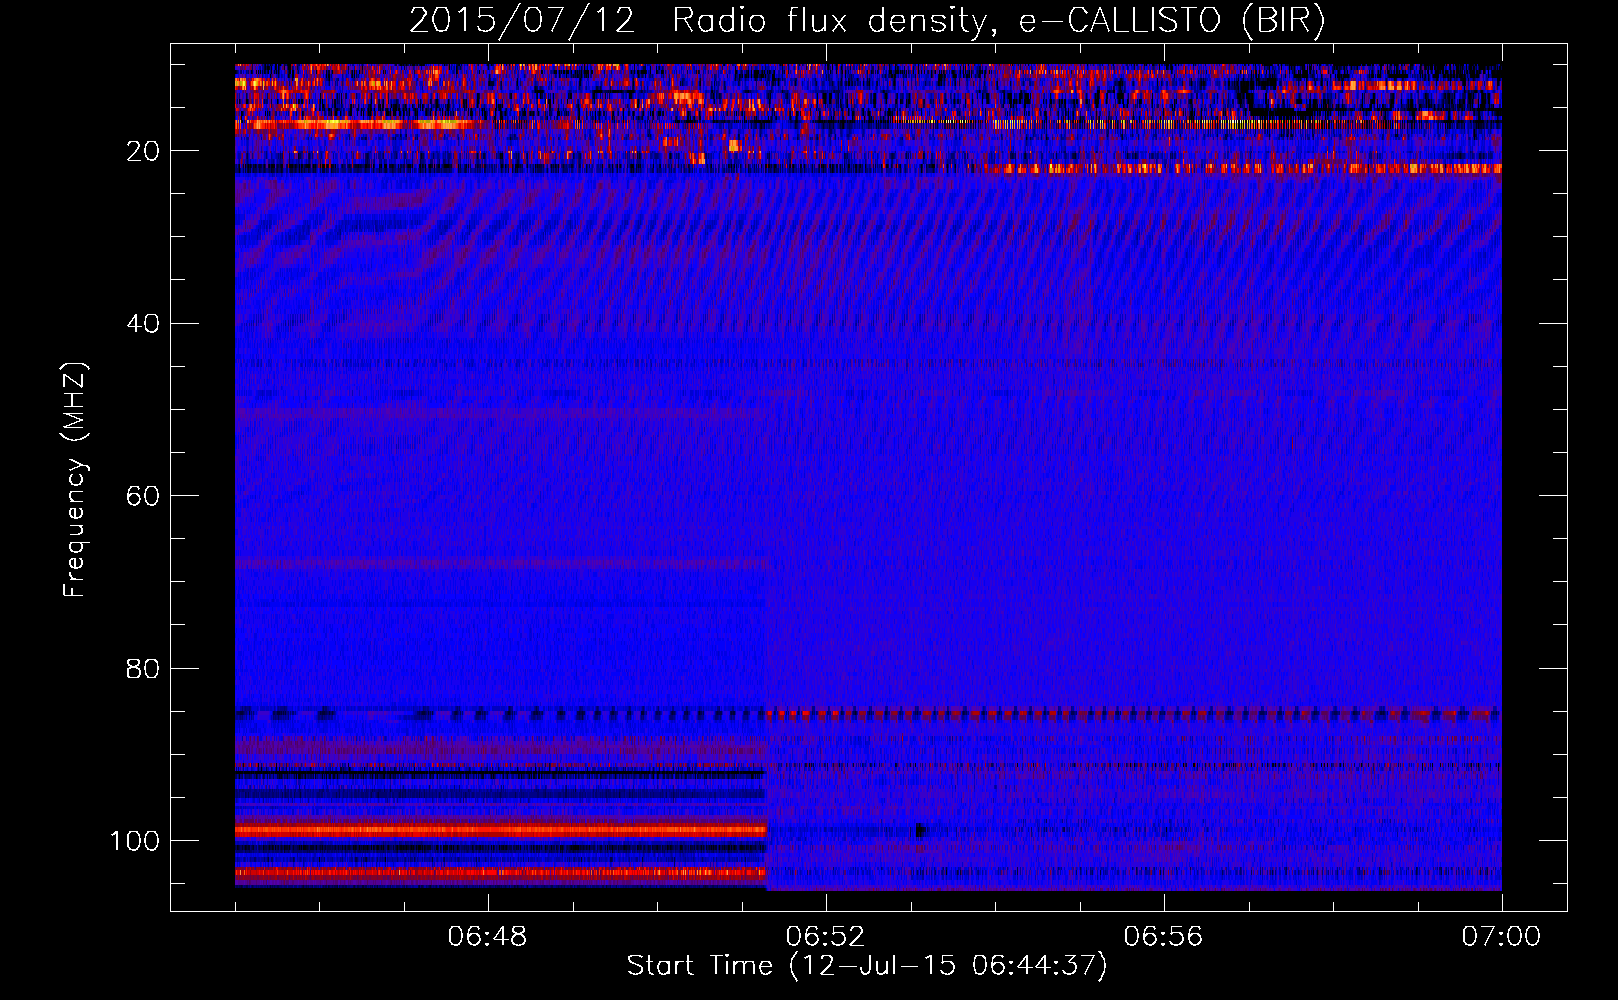The image size is (1618, 1000).
Task: Click the 'Frequency (MHZ)' axis label
Action: pyautogui.click(x=75, y=480)
